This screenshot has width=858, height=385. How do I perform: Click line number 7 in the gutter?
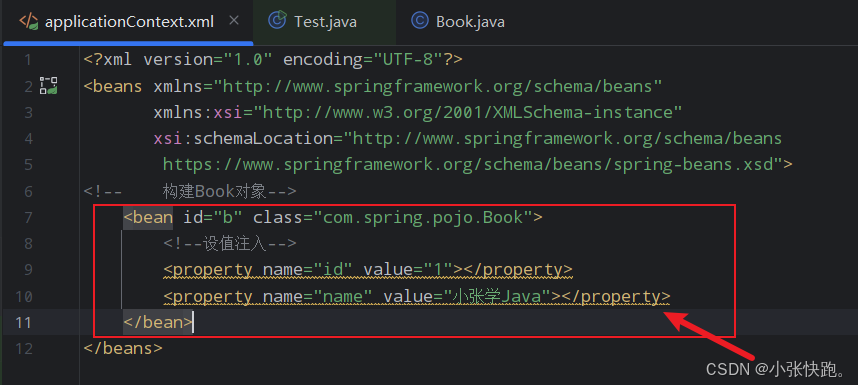coord(28,218)
